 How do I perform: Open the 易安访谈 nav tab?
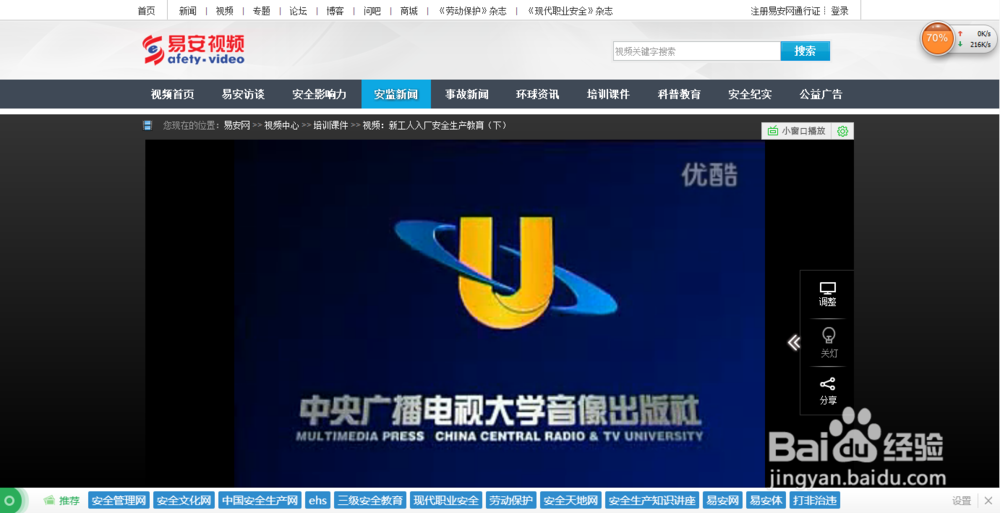tap(243, 94)
